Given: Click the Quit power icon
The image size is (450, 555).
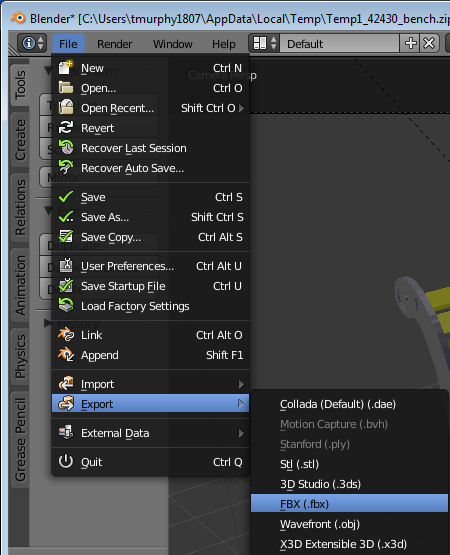Looking at the screenshot, I should point(65,462).
